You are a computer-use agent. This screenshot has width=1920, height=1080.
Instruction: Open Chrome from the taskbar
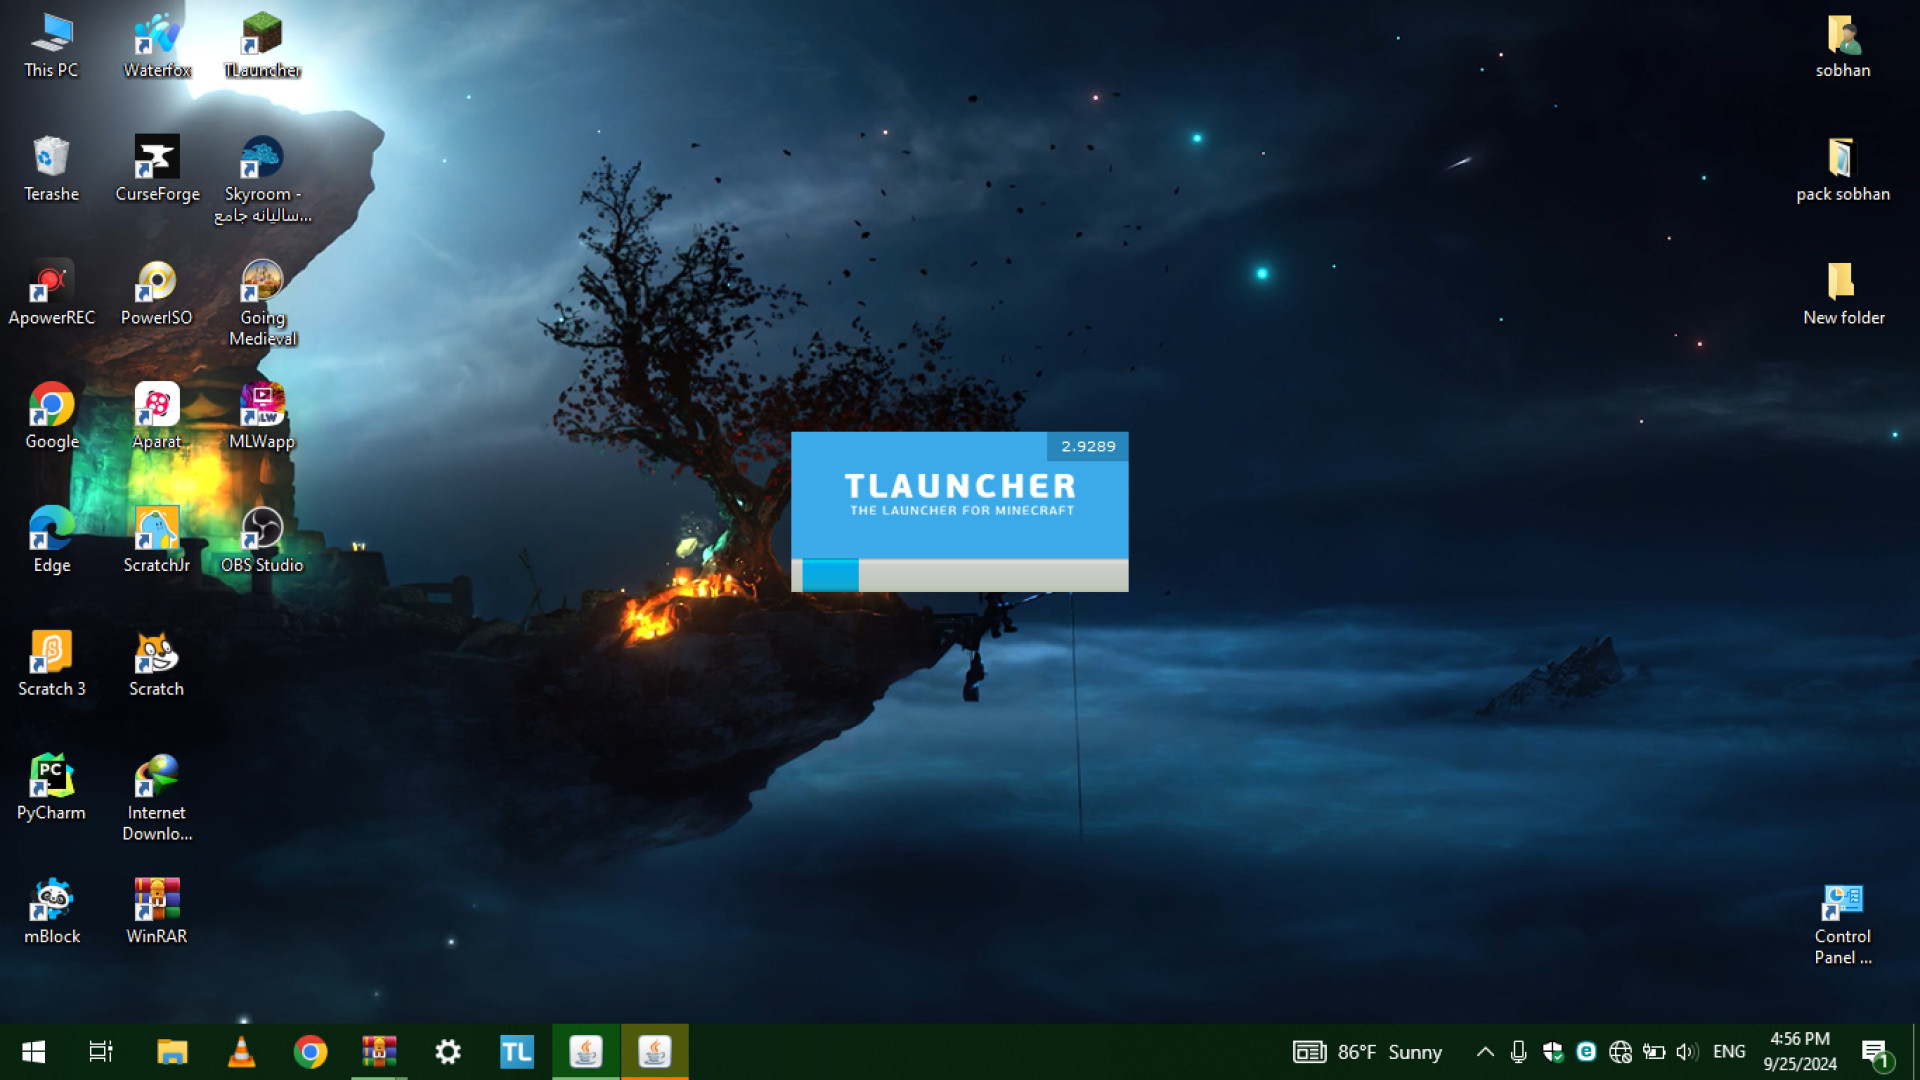pos(310,1052)
